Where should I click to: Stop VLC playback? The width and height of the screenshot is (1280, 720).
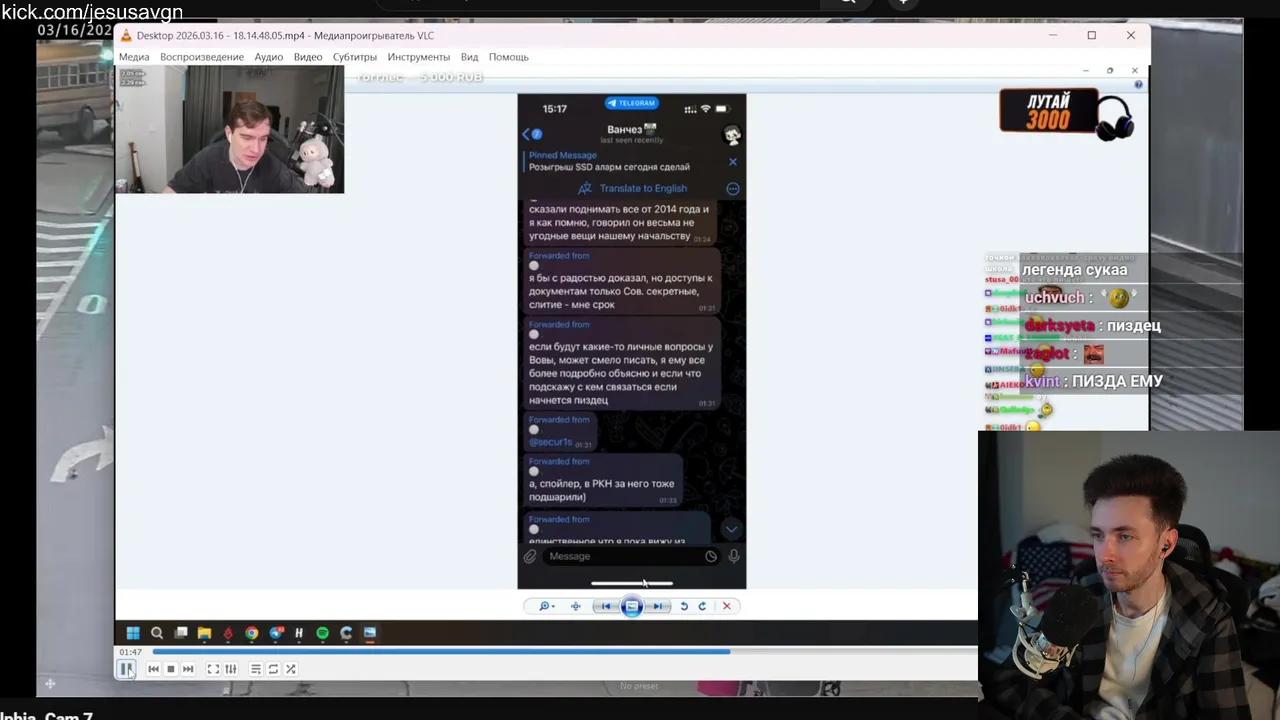[x=170, y=669]
